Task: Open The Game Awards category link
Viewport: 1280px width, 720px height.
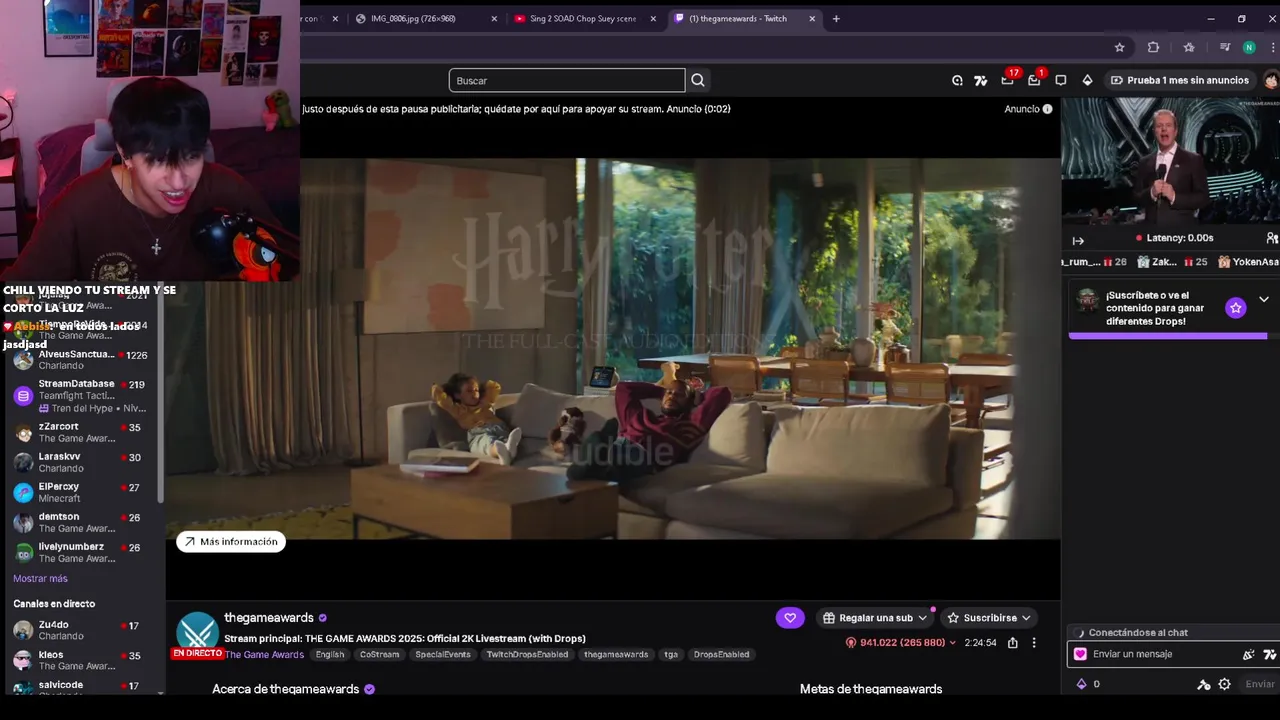Action: pyautogui.click(x=264, y=654)
